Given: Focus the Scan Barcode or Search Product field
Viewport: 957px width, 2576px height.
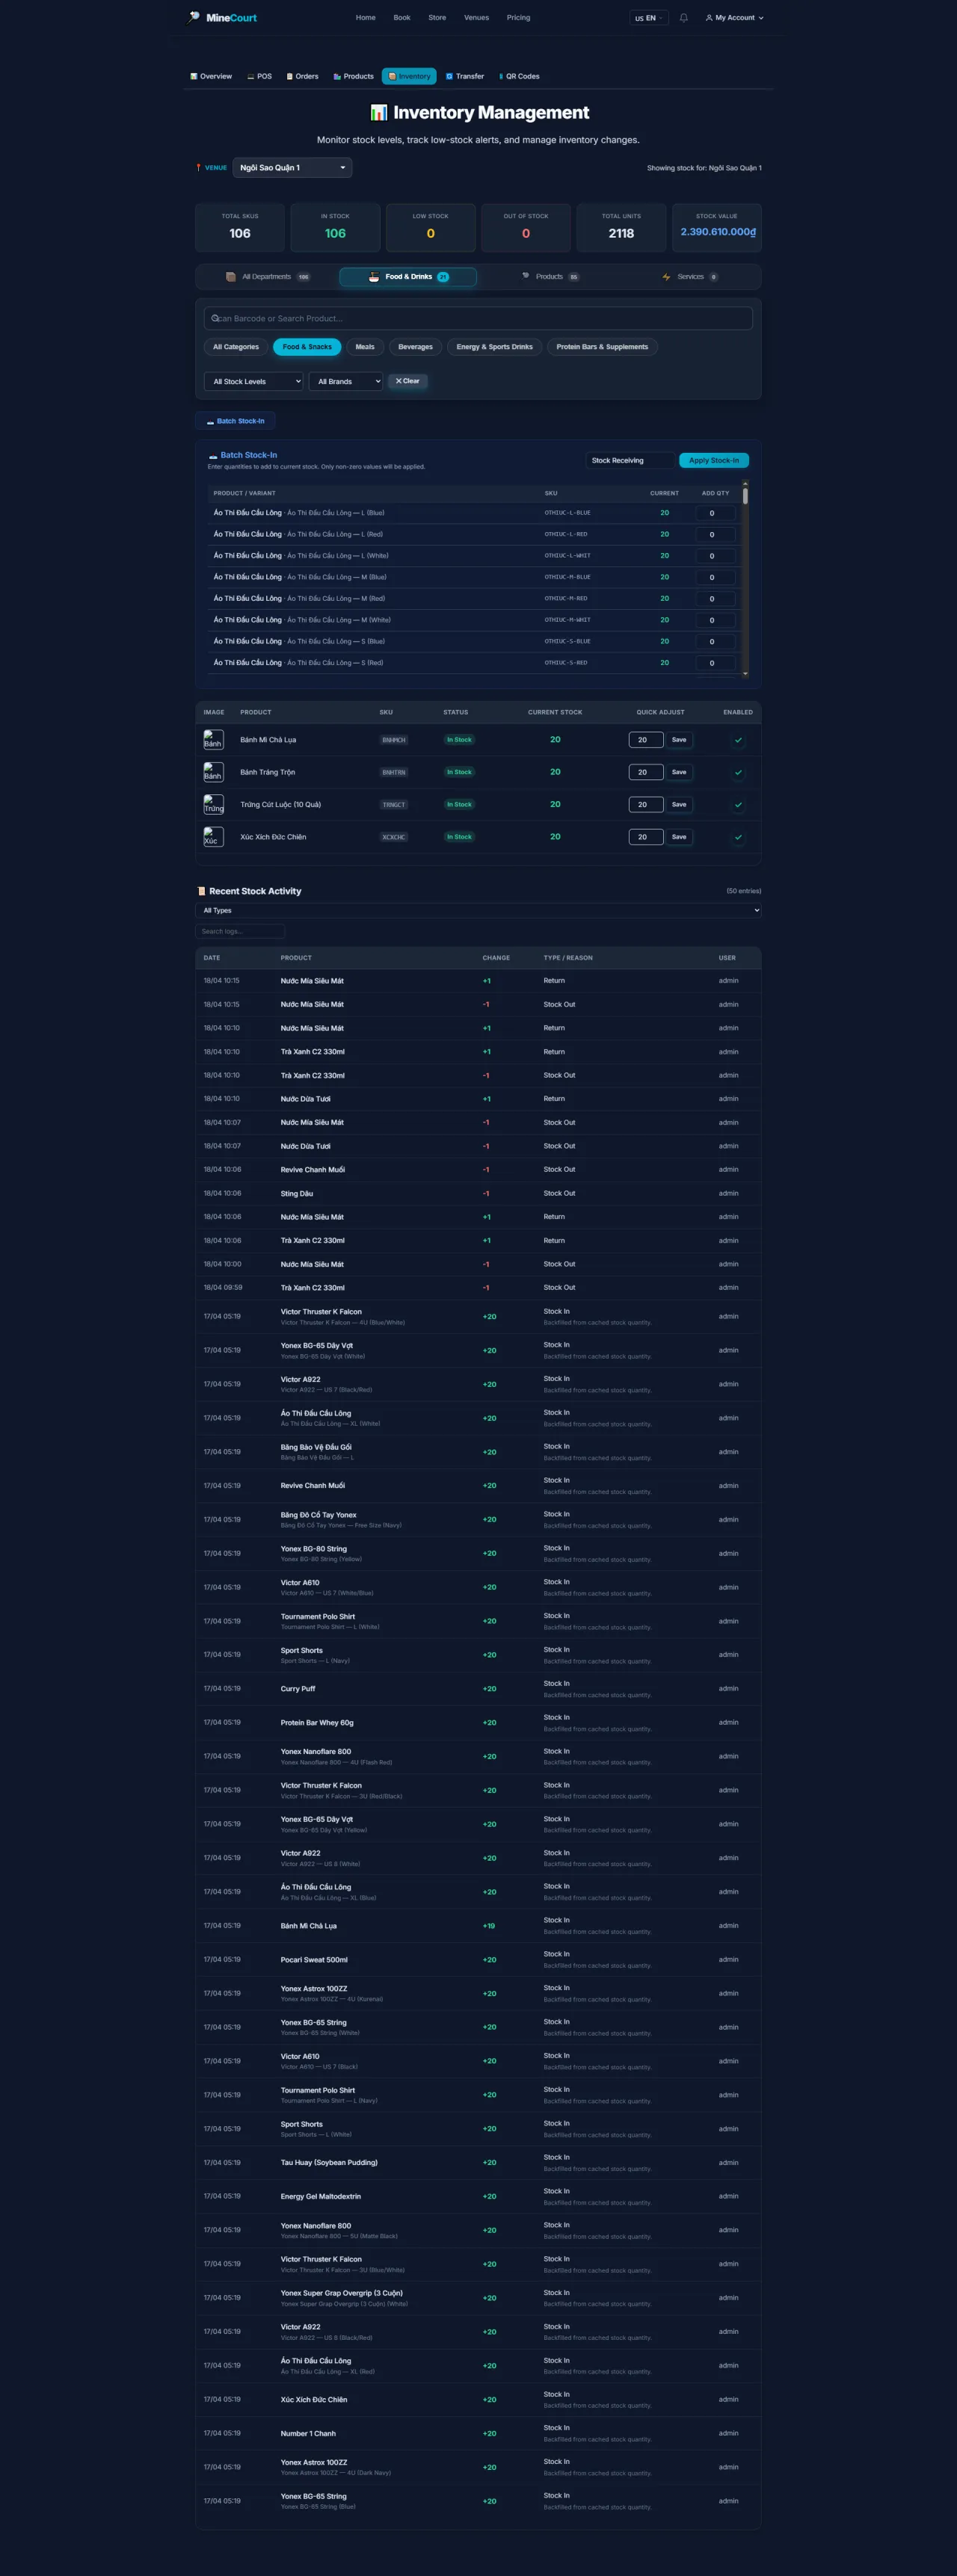Looking at the screenshot, I should 478,318.
